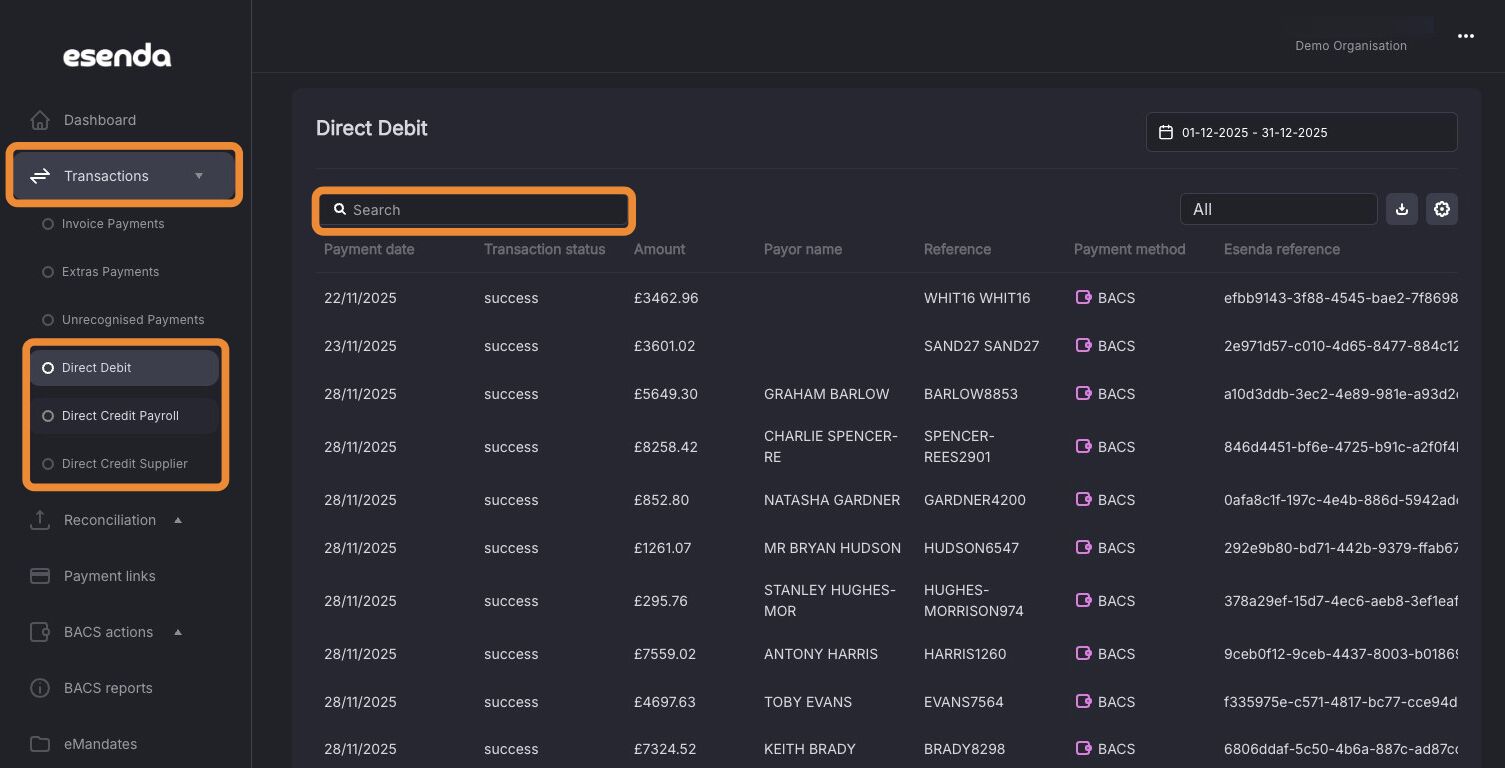Sort by the Amount column header

click(660, 249)
